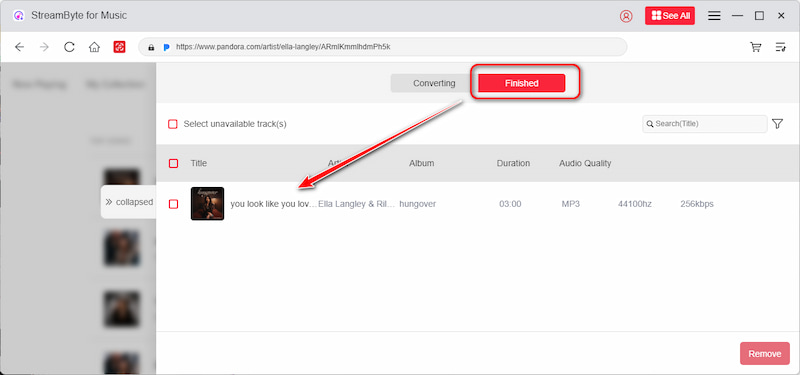Image resolution: width=800 pixels, height=375 pixels.
Task: Go to the home icon
Action: 94,47
